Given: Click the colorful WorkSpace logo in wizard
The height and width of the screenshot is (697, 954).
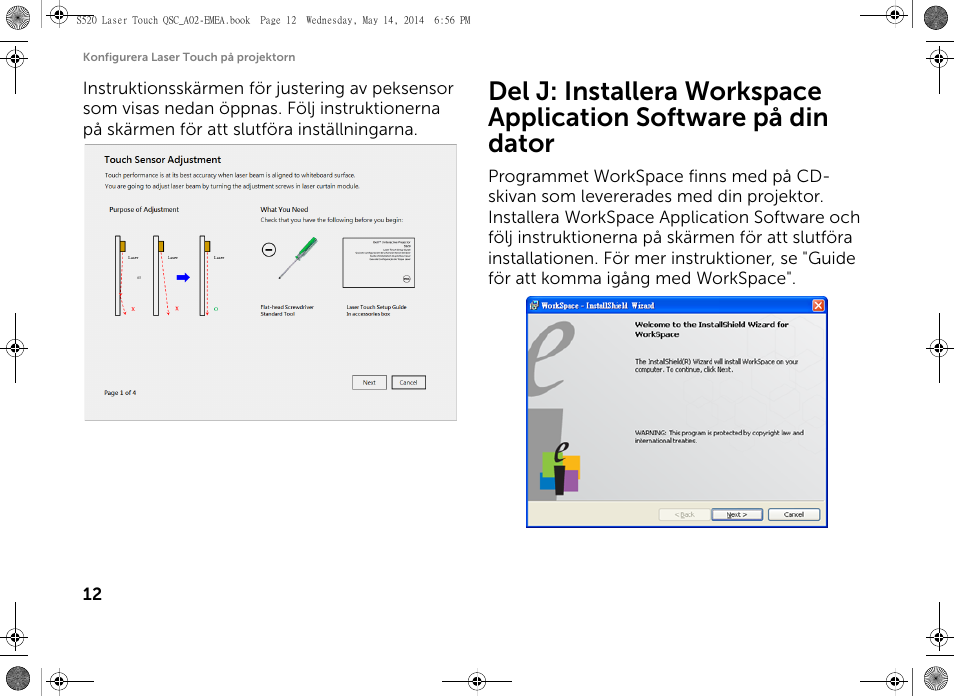Looking at the screenshot, I should click(560, 468).
